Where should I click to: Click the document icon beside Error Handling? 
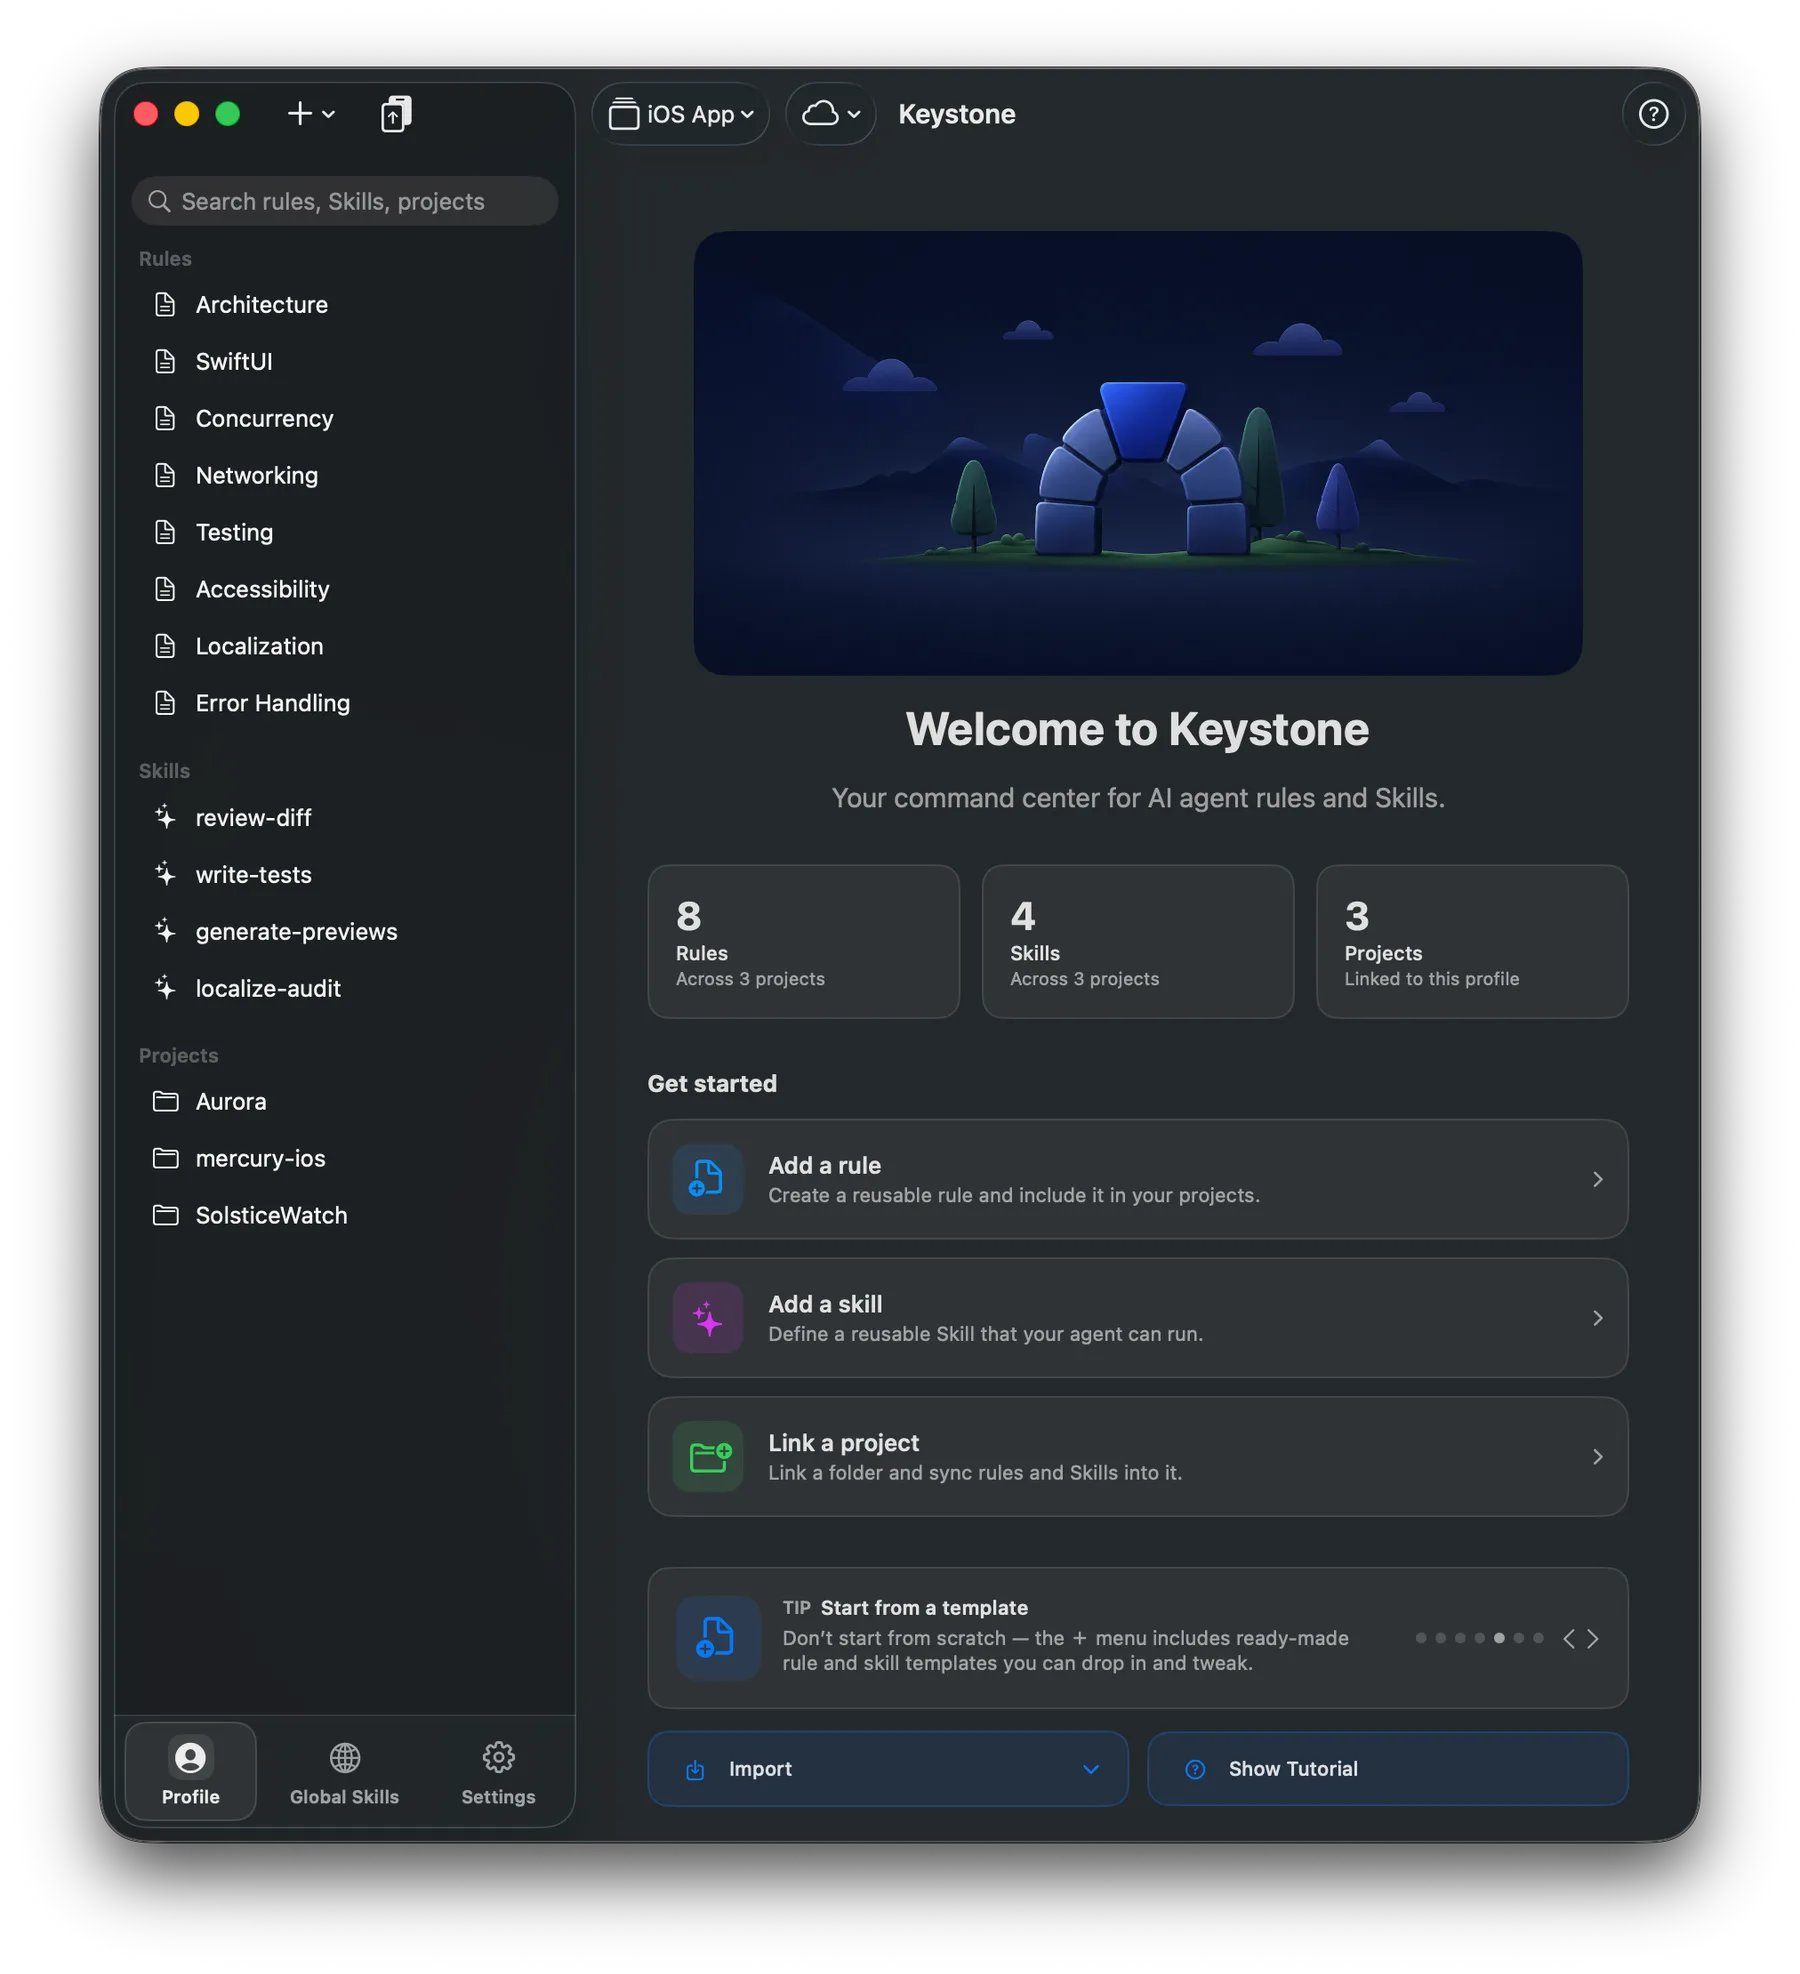(x=165, y=704)
